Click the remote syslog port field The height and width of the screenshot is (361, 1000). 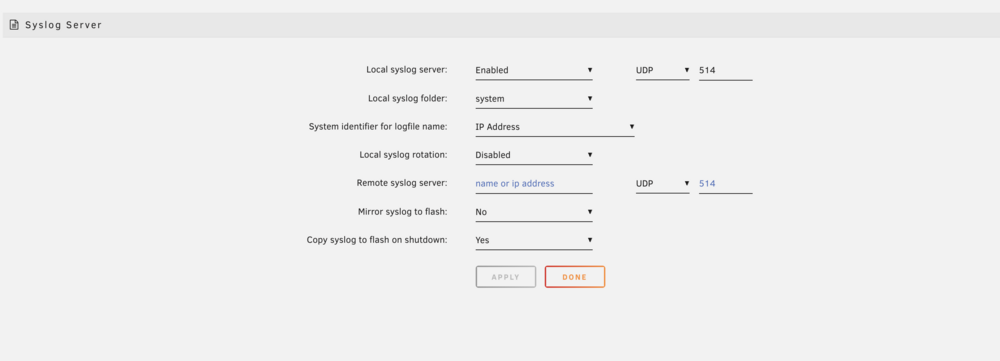click(x=726, y=183)
